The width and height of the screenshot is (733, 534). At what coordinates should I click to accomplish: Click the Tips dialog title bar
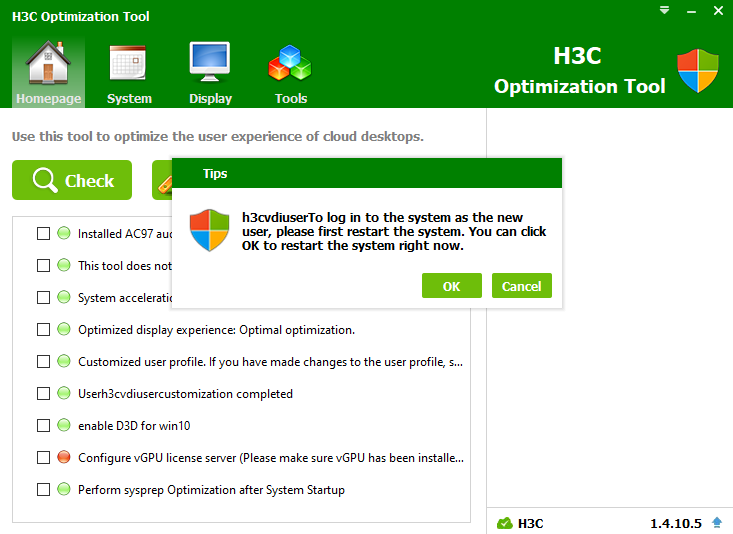[x=367, y=173]
